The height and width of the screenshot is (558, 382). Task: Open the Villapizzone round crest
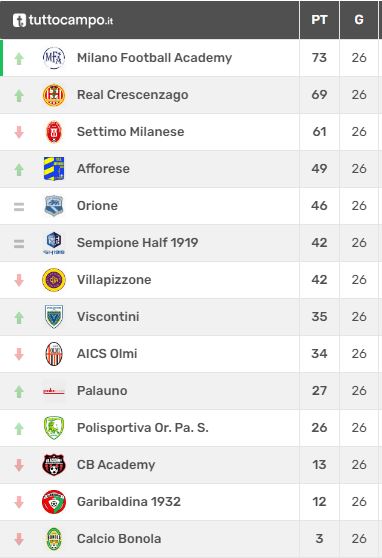tap(54, 280)
